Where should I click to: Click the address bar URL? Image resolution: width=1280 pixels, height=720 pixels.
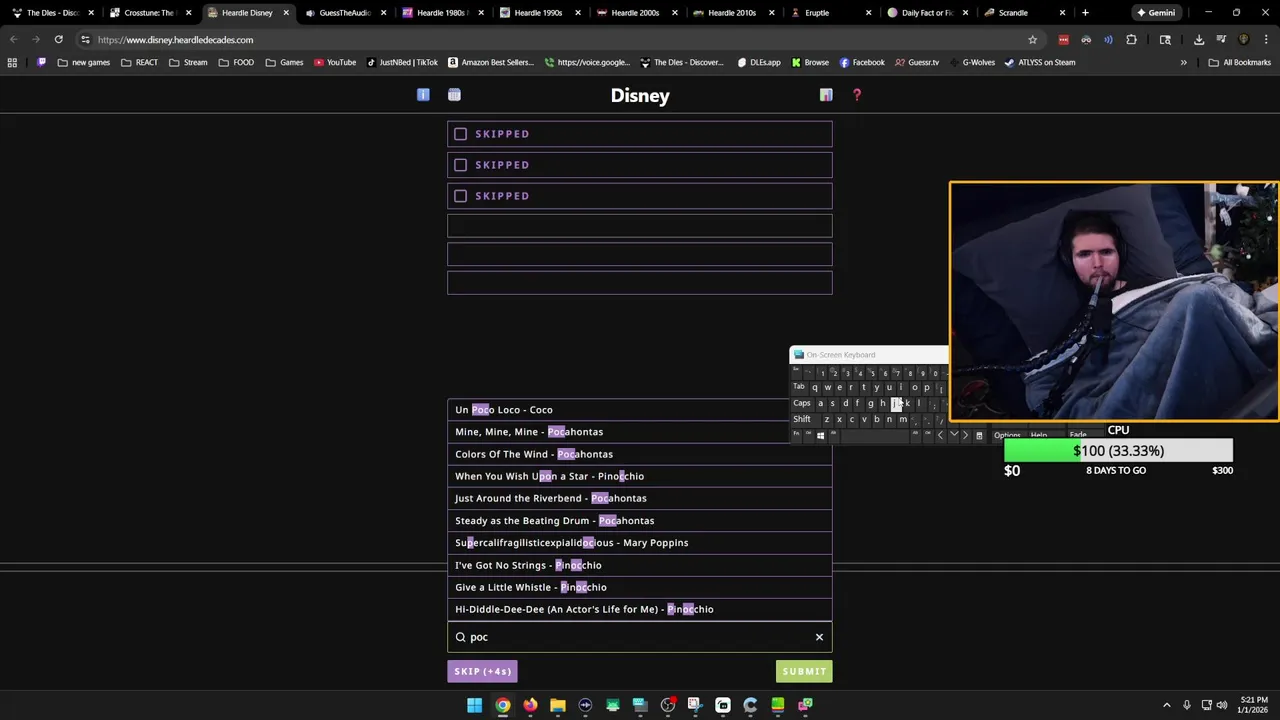(x=175, y=40)
